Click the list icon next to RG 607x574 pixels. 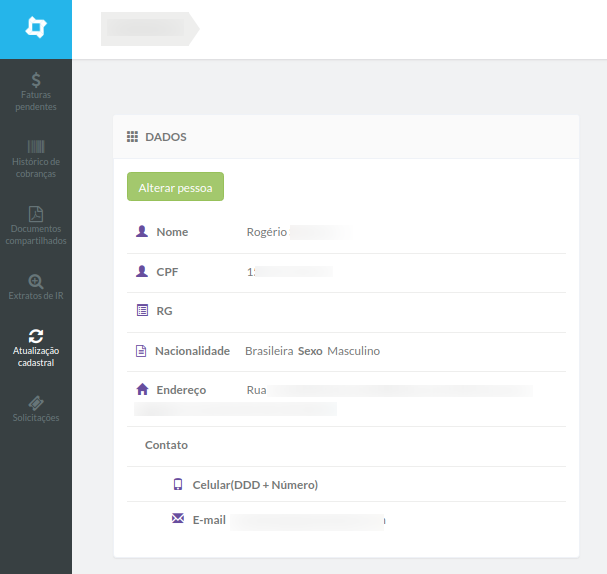click(142, 310)
